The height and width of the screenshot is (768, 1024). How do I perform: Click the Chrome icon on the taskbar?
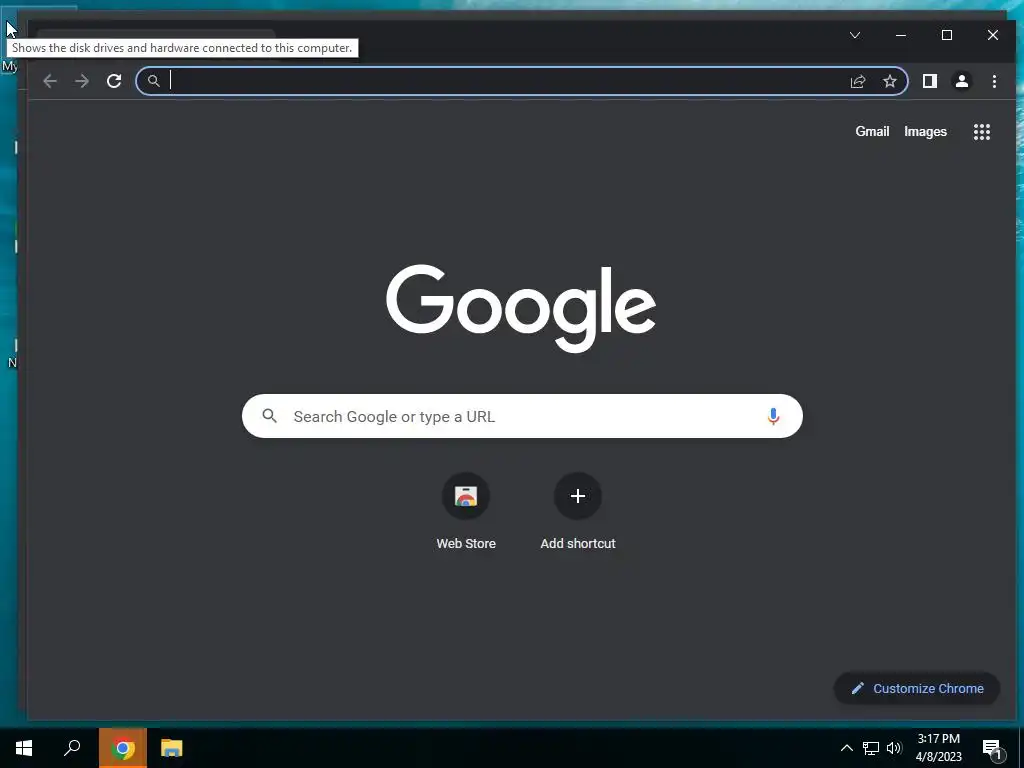(x=123, y=748)
